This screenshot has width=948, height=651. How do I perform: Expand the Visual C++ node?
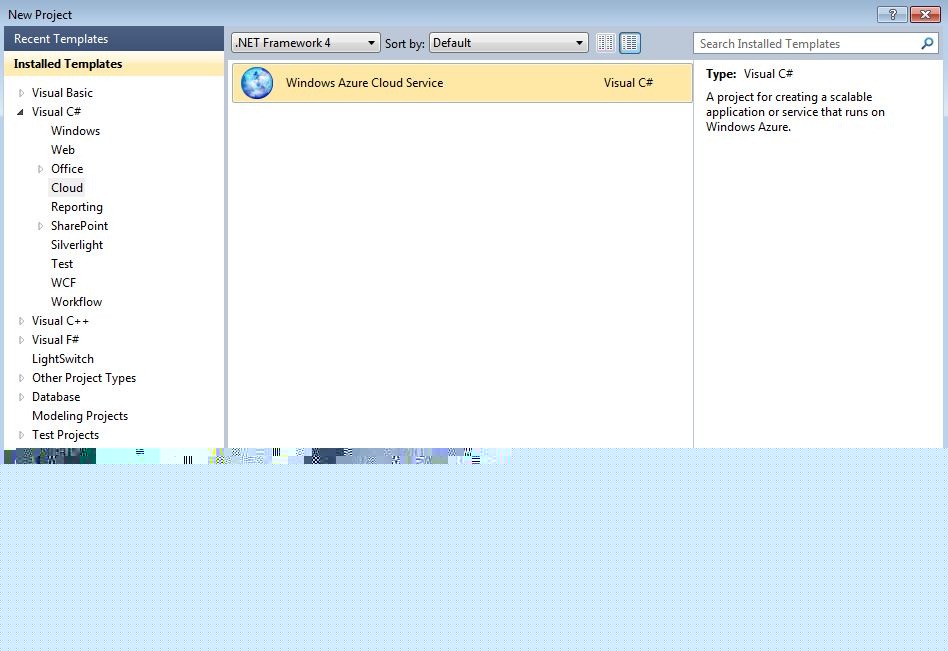point(21,321)
